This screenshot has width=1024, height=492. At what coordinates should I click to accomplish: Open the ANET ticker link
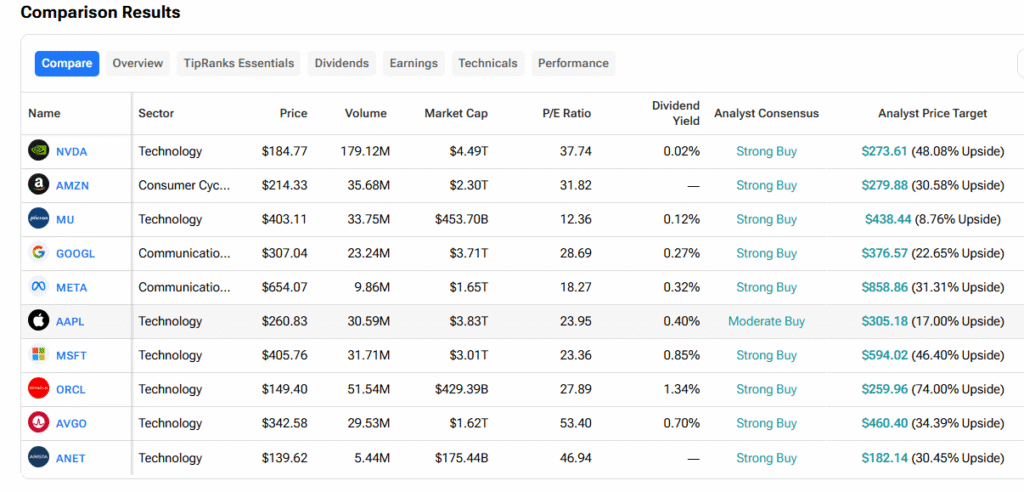71,458
